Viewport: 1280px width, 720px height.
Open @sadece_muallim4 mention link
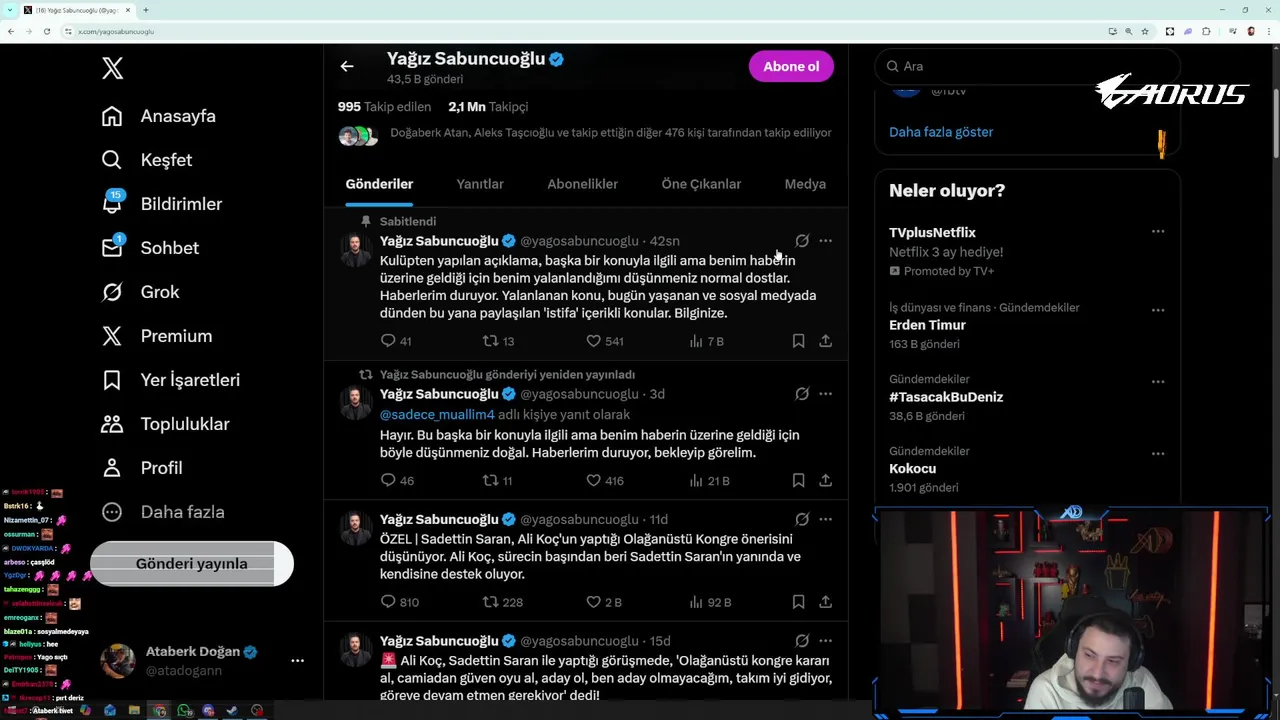437,415
